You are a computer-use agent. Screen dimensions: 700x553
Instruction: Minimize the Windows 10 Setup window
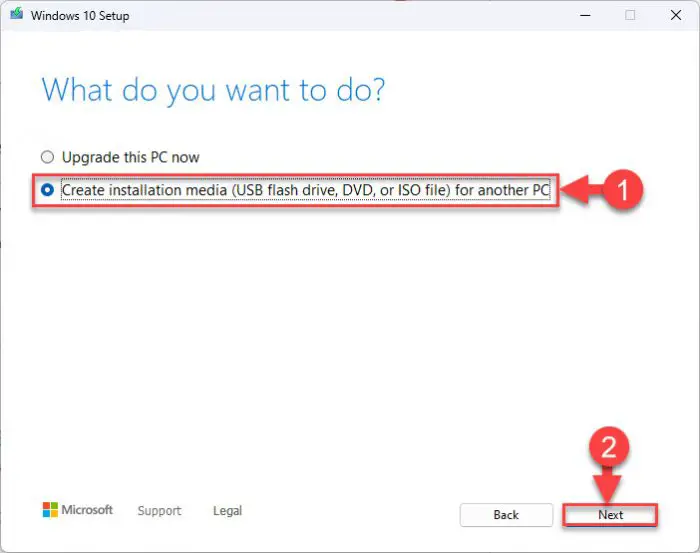585,15
